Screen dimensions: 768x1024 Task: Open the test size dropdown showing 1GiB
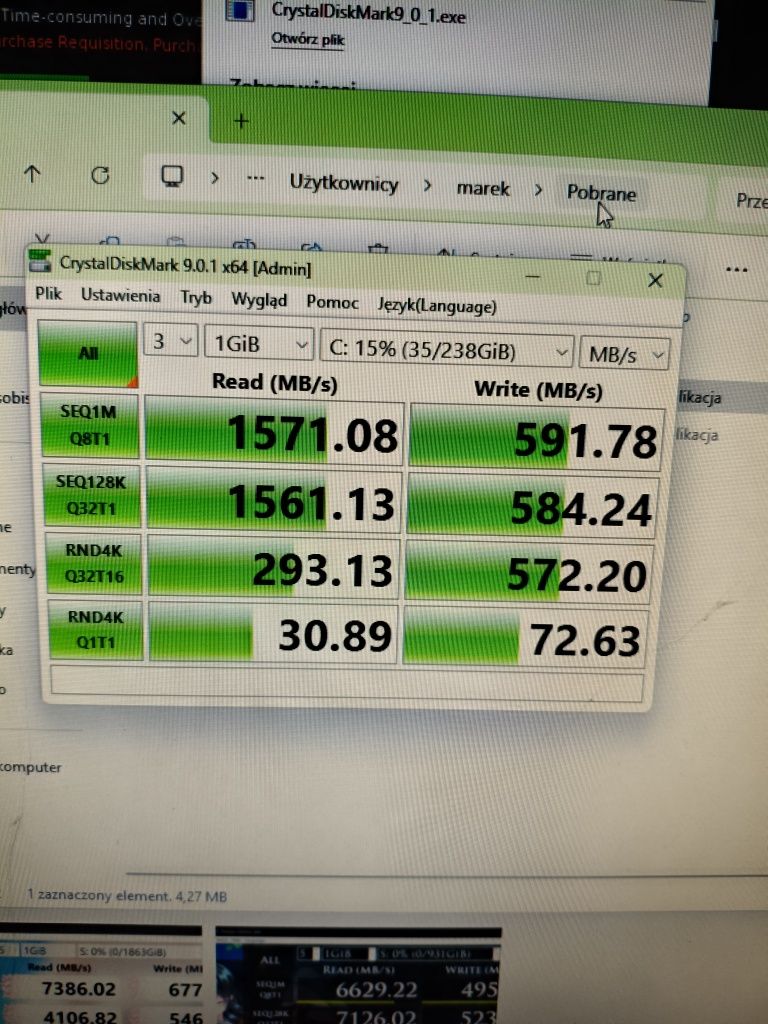point(259,344)
